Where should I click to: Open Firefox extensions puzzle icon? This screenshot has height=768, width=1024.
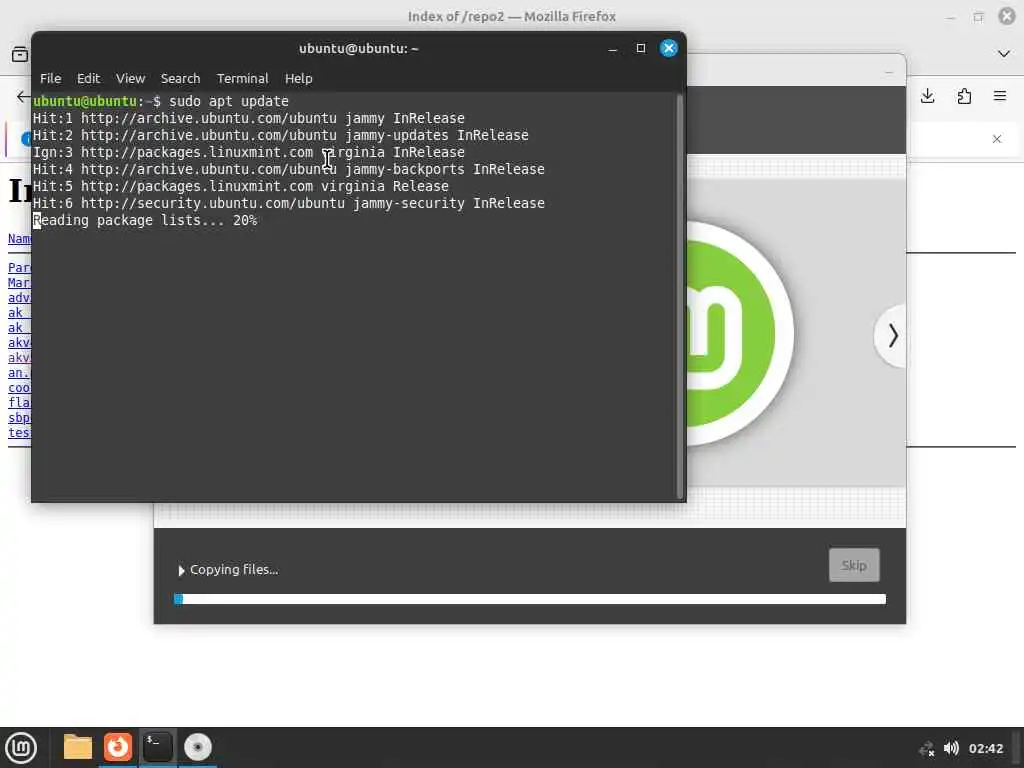point(964,97)
